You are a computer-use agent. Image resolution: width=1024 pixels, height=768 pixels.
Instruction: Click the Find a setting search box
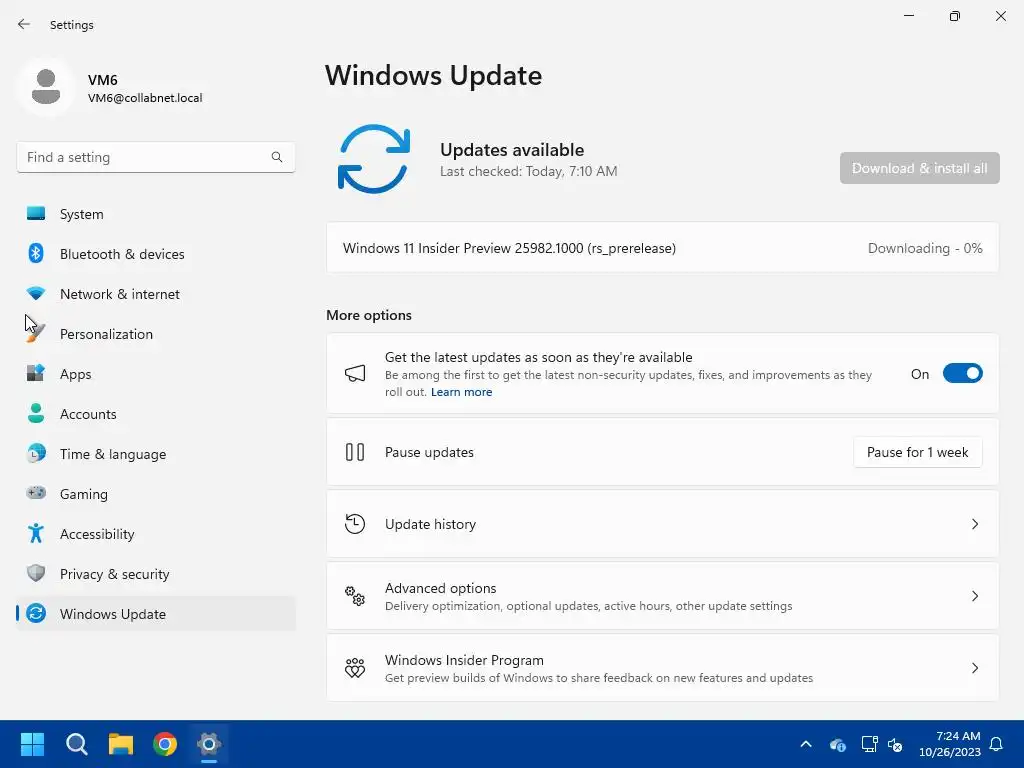156,157
